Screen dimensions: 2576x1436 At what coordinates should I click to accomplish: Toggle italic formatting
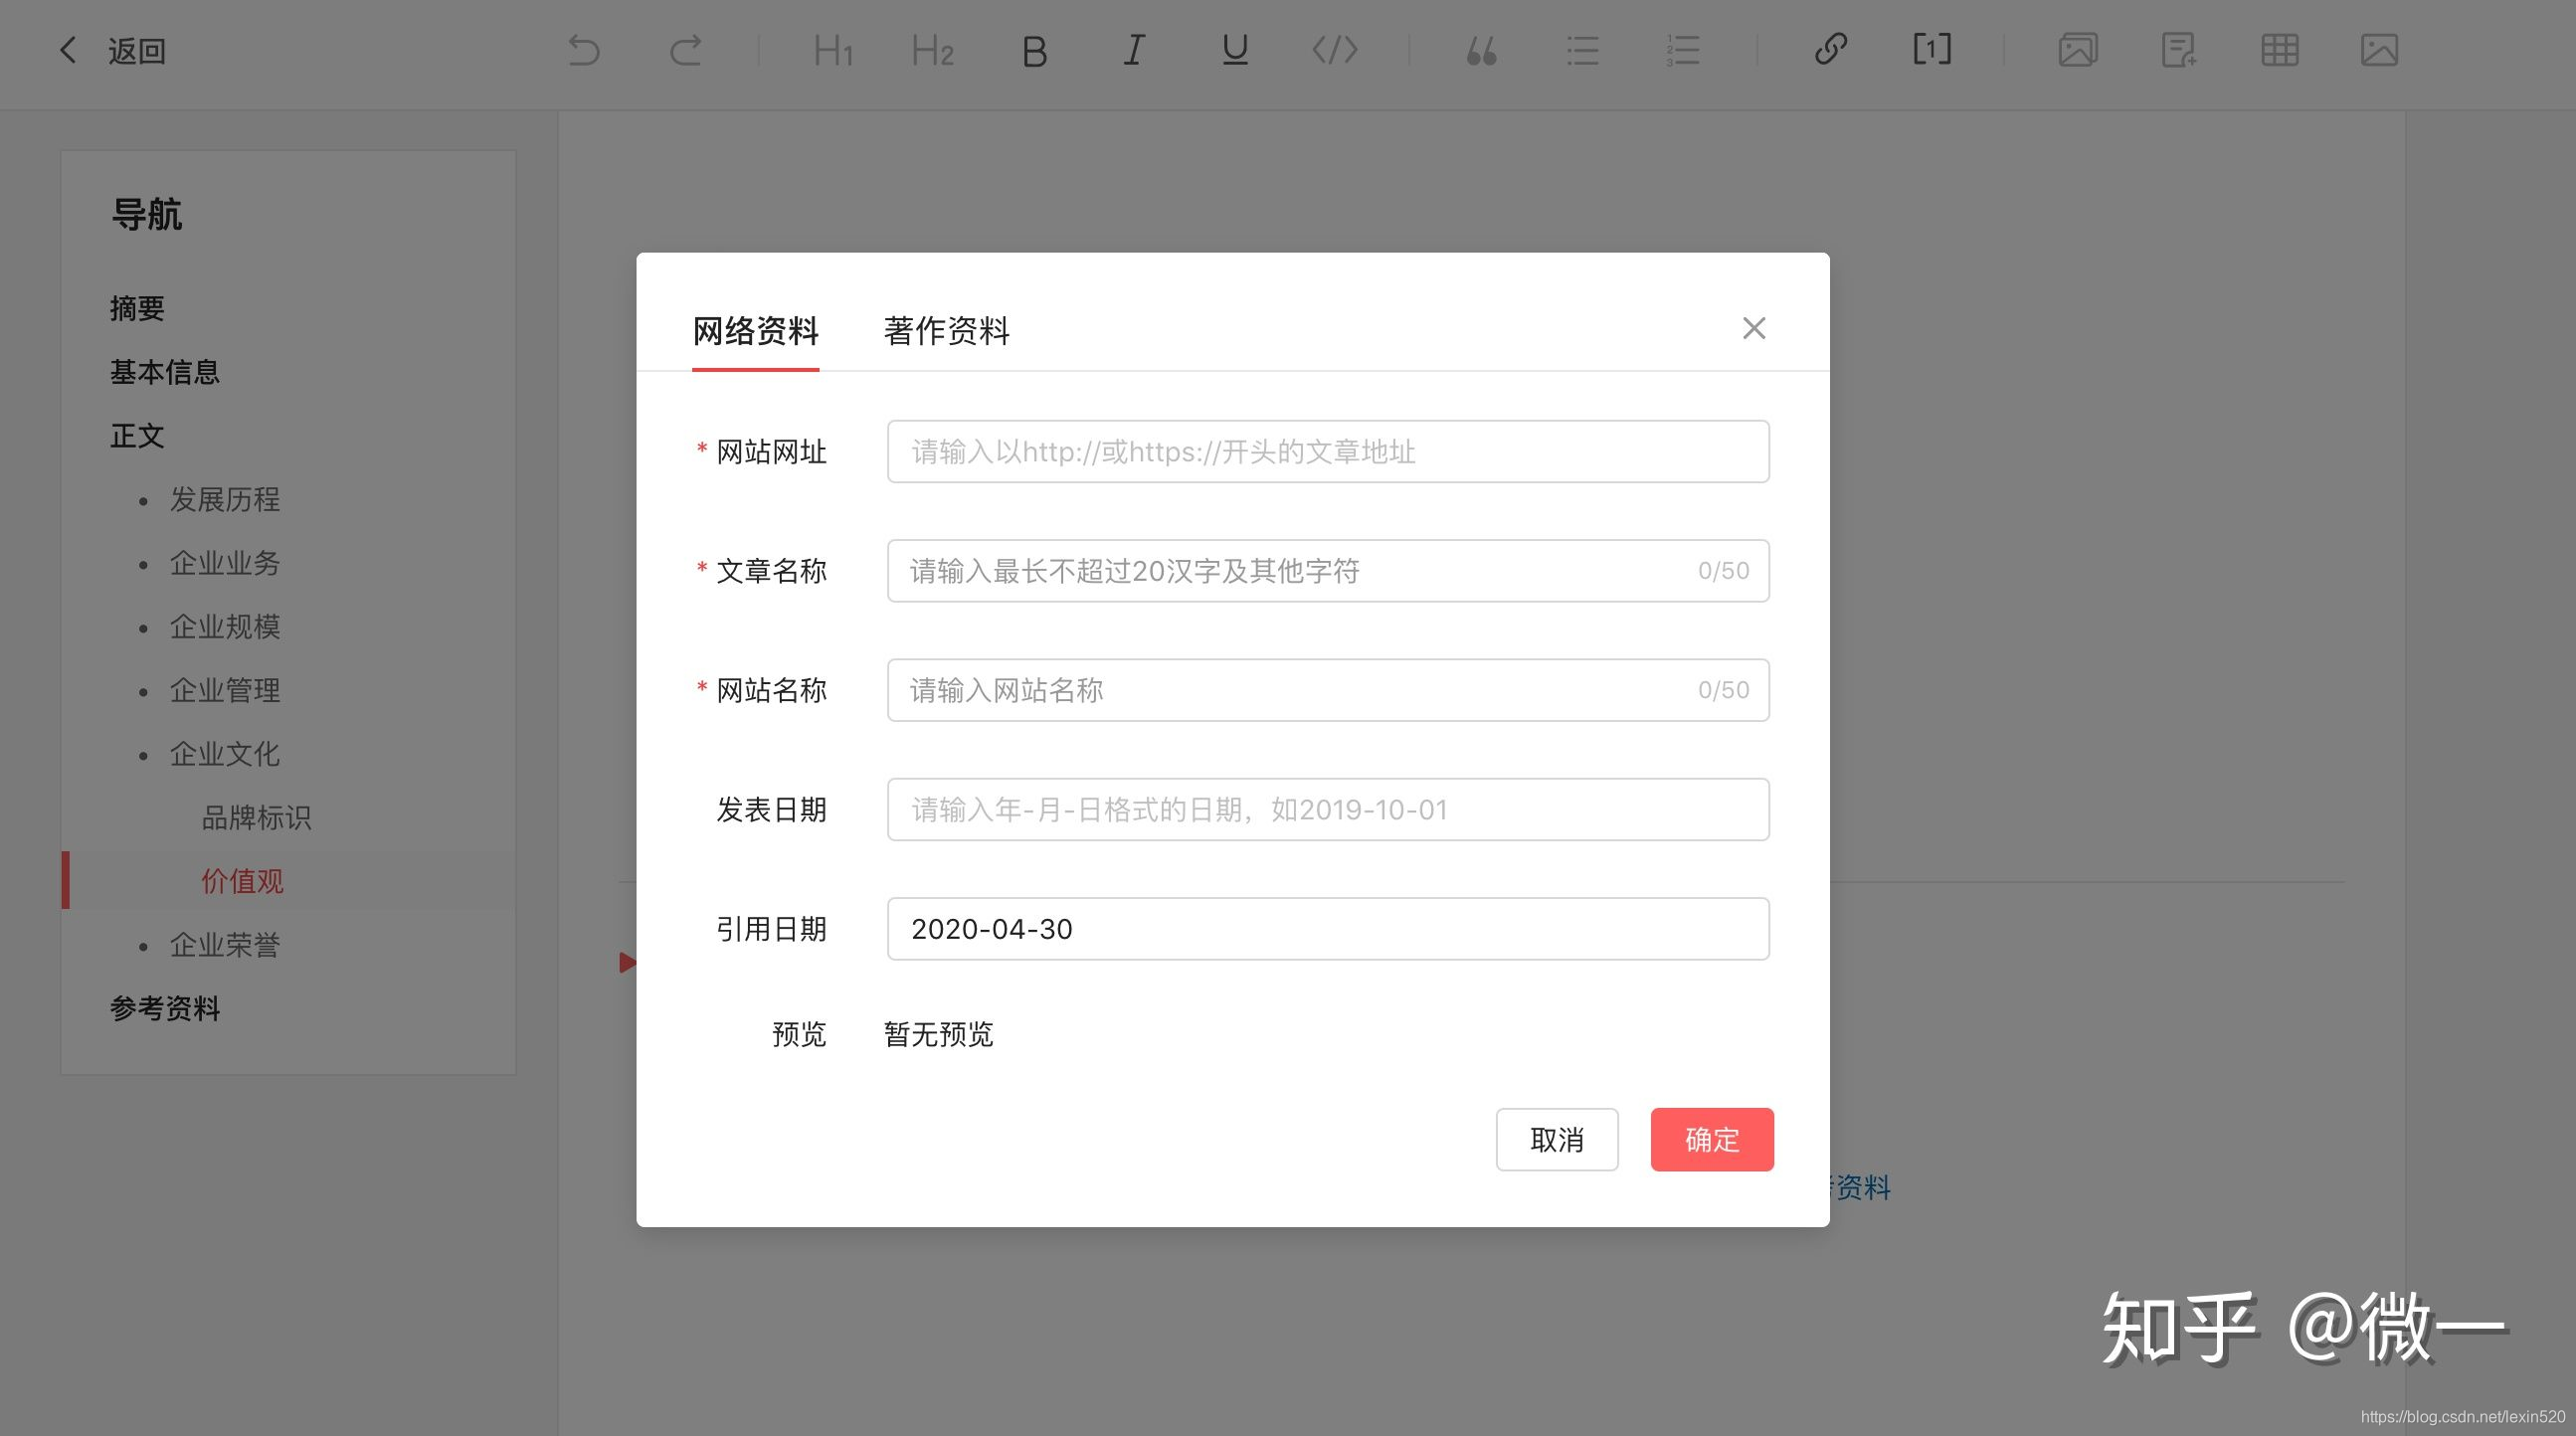(1134, 50)
